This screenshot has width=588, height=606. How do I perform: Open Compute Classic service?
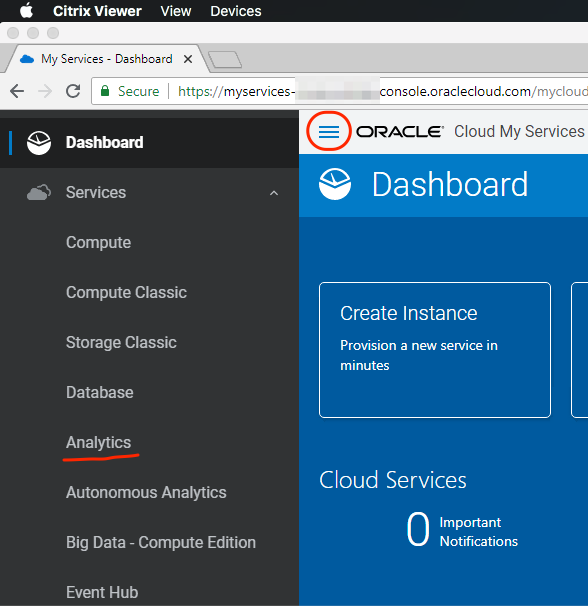[126, 292]
